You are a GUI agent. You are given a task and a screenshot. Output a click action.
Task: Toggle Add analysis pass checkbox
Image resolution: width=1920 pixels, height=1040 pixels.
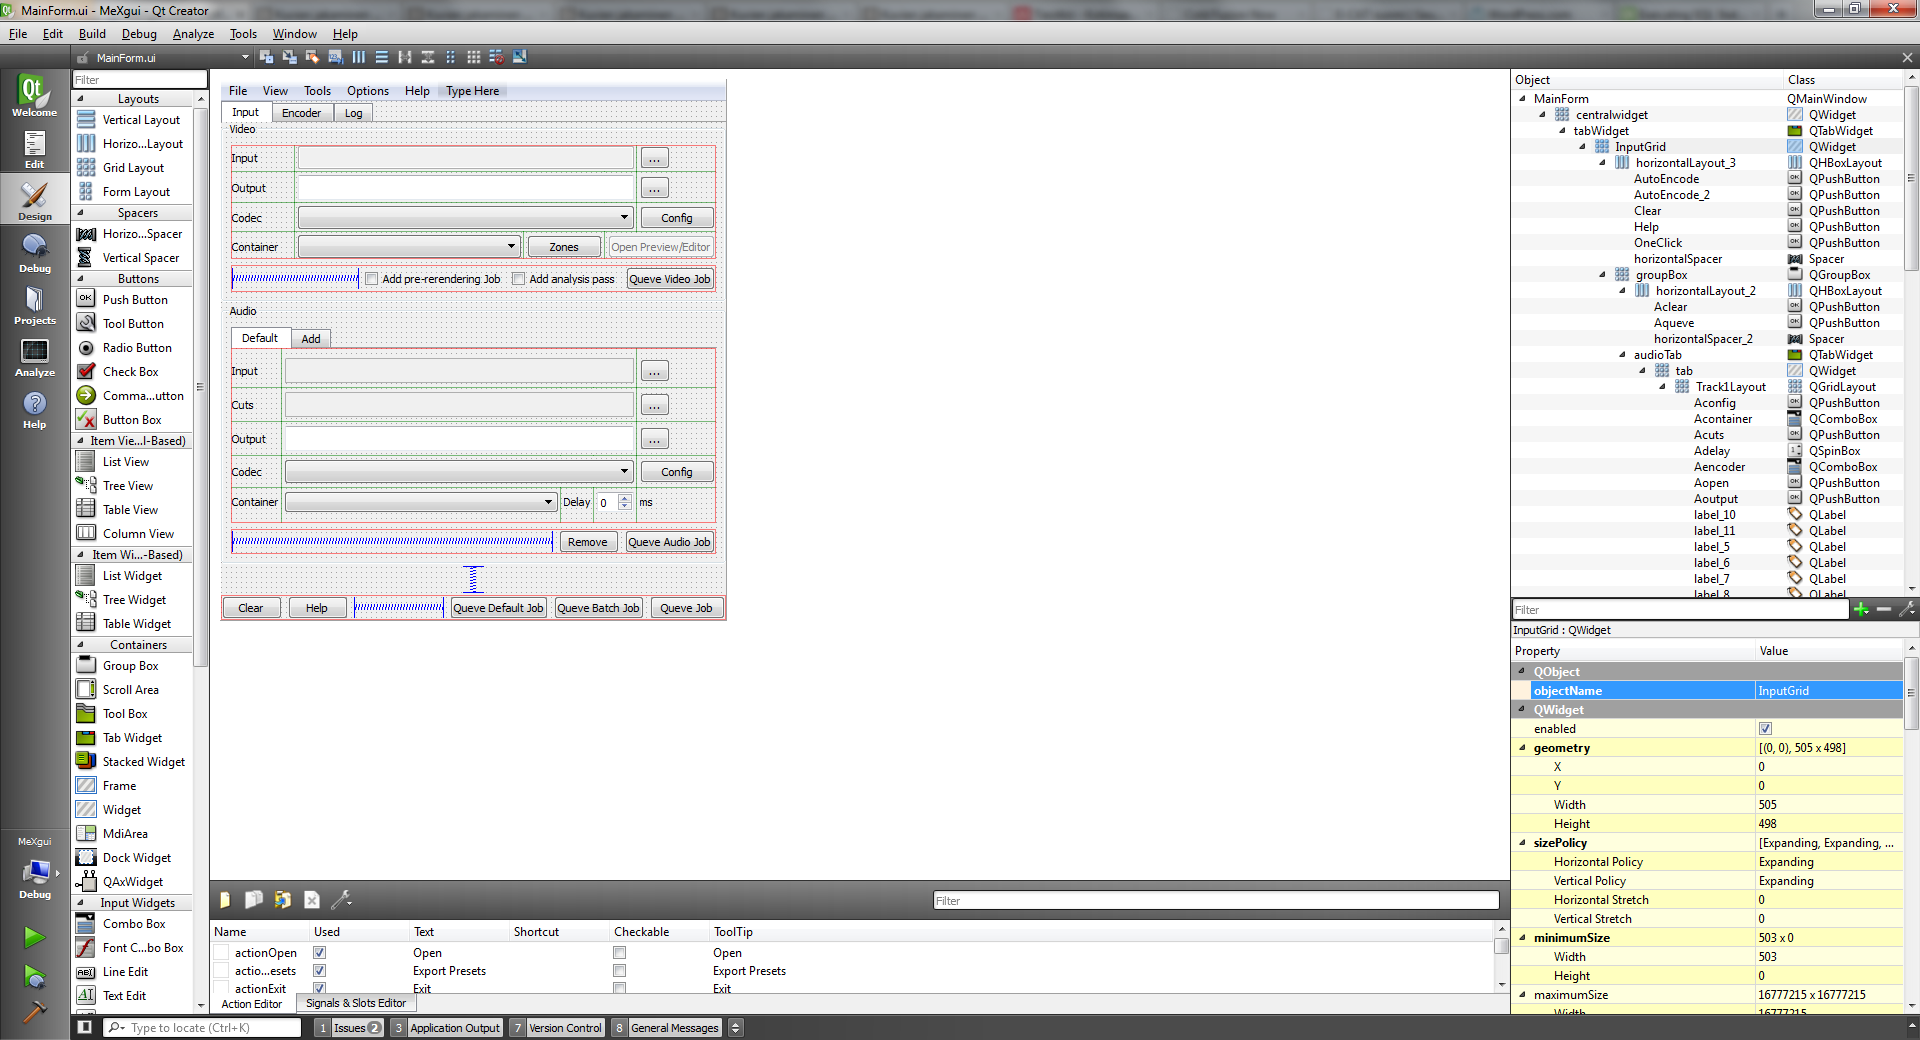(518, 279)
